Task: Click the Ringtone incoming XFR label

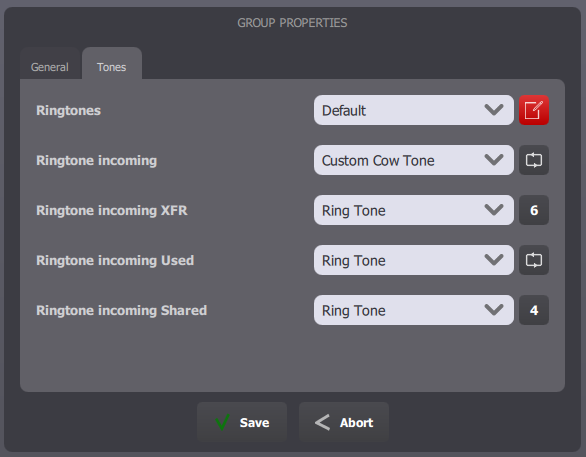Action: coord(112,210)
